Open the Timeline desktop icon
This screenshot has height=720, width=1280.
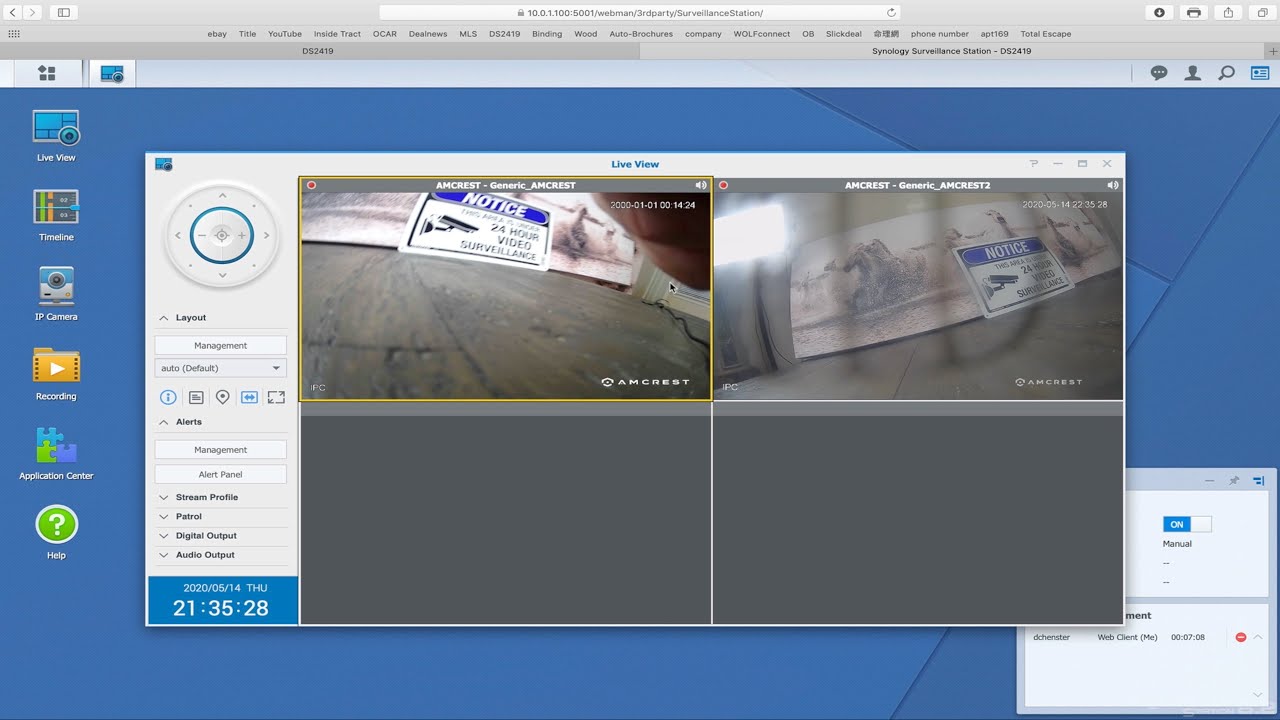[x=56, y=215]
